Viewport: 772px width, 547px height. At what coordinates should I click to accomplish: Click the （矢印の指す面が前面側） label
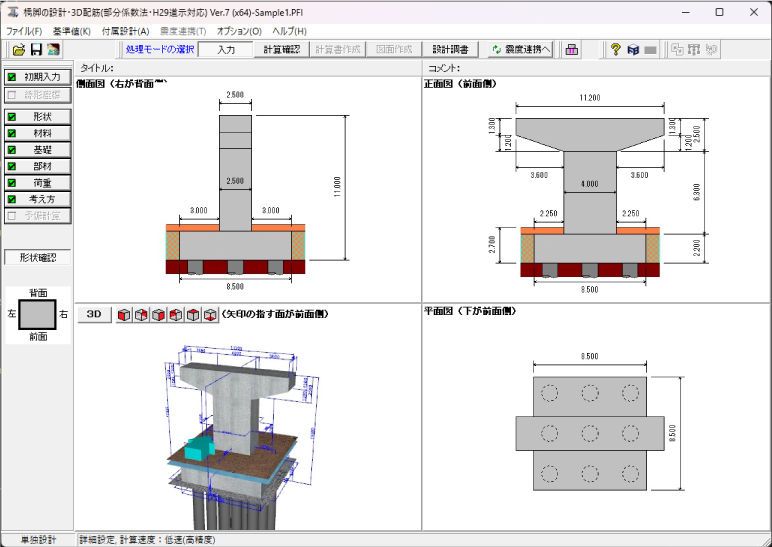point(276,314)
